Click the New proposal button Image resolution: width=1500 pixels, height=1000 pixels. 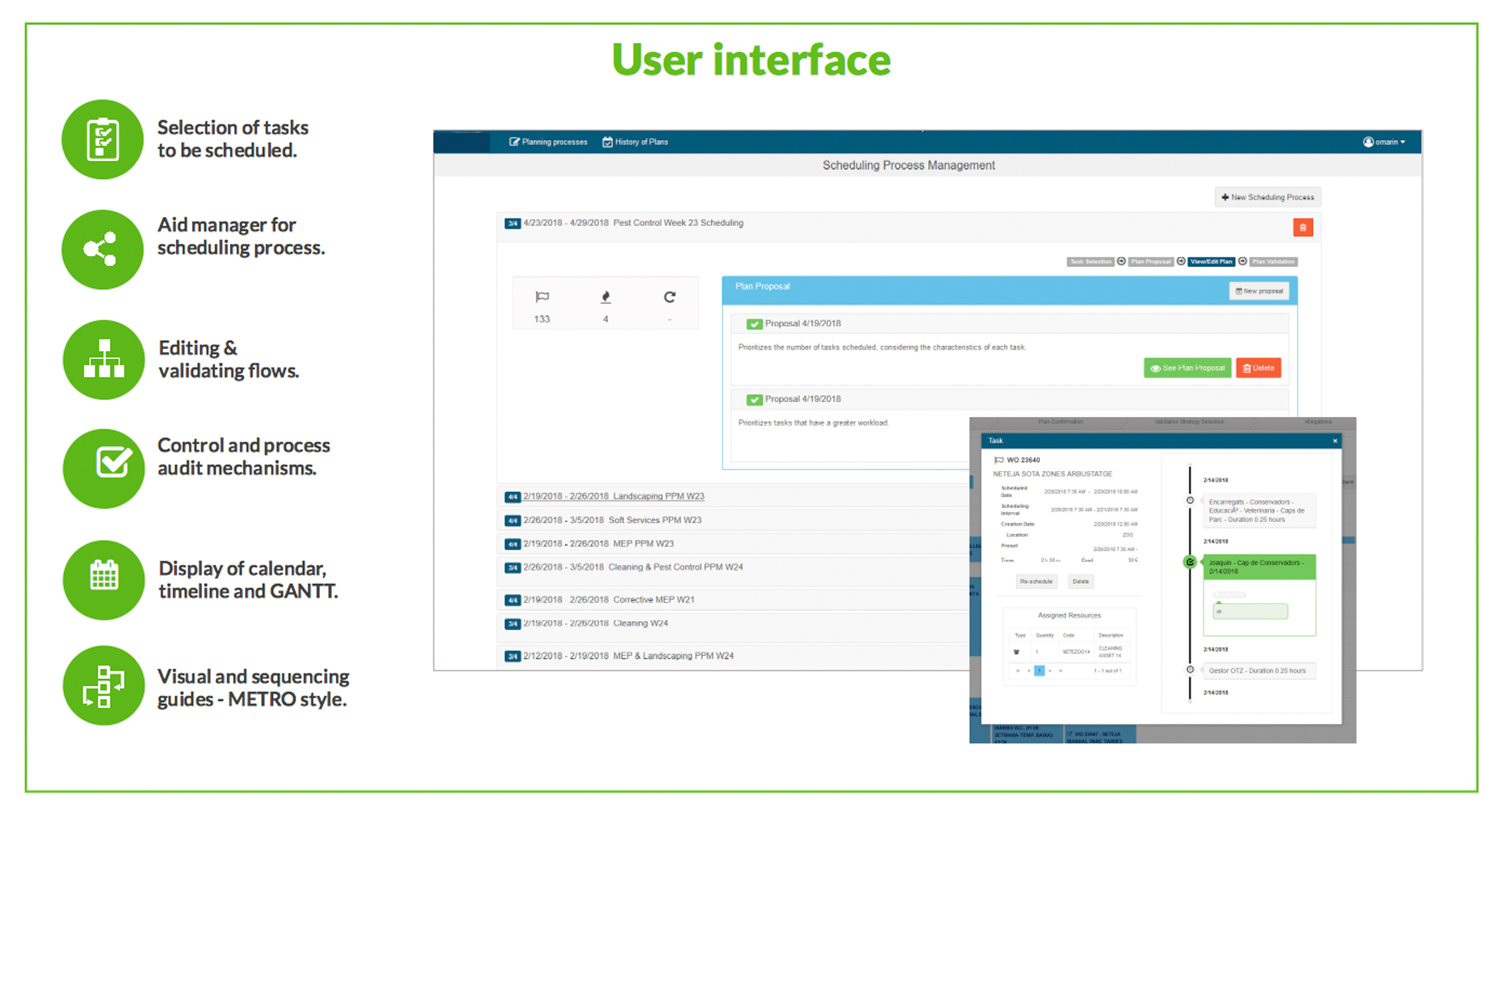pyautogui.click(x=1259, y=291)
